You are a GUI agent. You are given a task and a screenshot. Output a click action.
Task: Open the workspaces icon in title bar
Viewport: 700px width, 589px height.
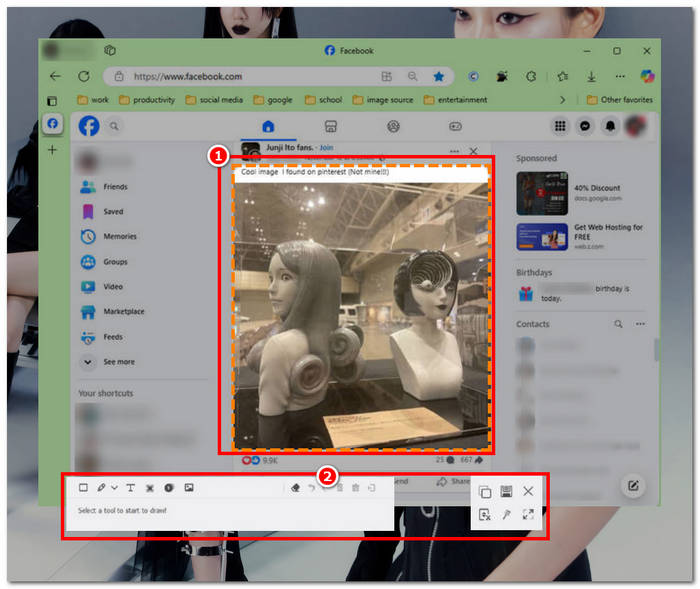[x=110, y=50]
